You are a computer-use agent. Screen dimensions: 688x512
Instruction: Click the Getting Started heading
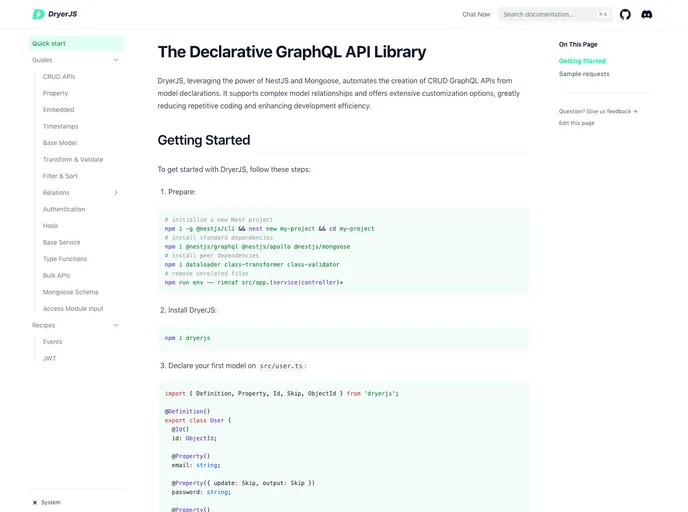[x=204, y=140]
